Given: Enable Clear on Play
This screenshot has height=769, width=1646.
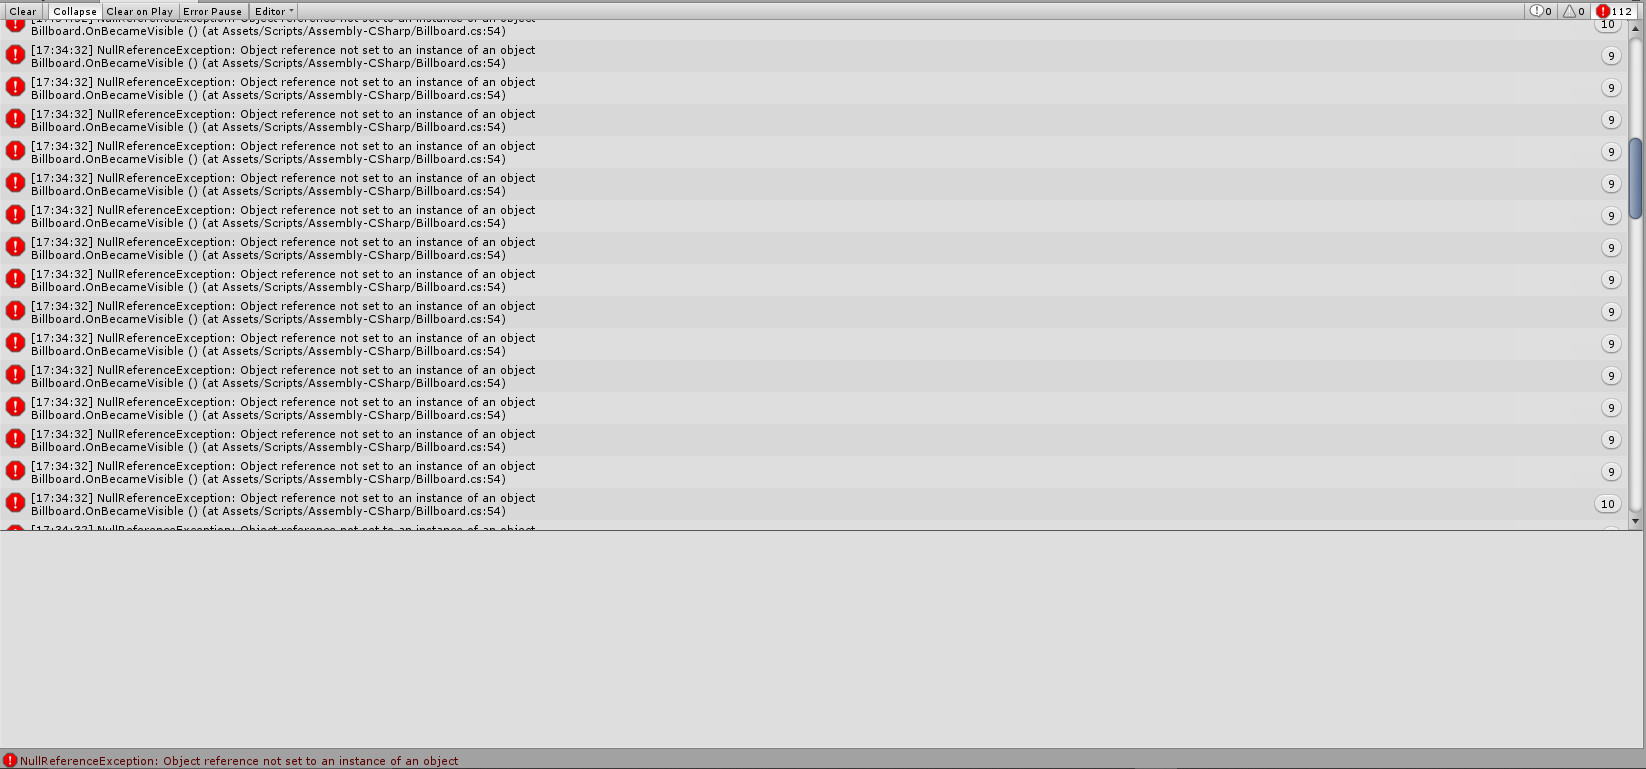Looking at the screenshot, I should 139,11.
